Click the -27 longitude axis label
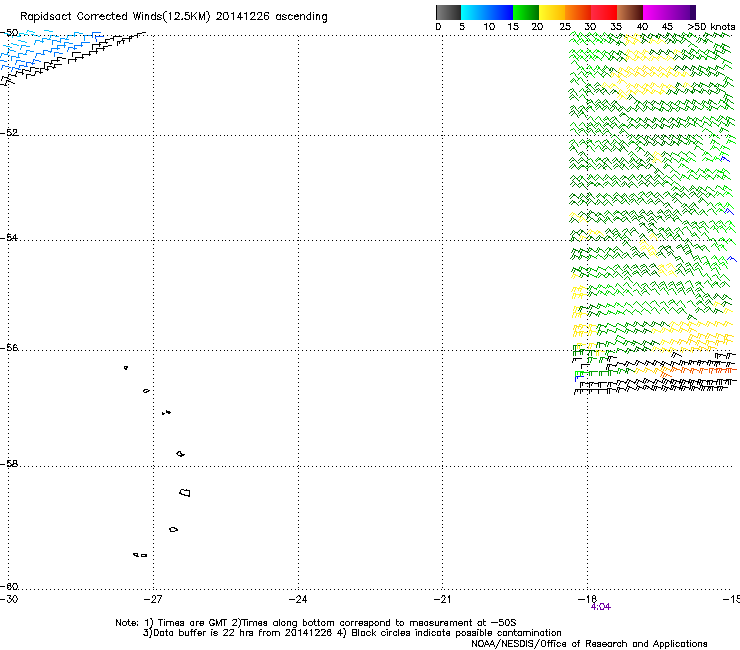 153,599
